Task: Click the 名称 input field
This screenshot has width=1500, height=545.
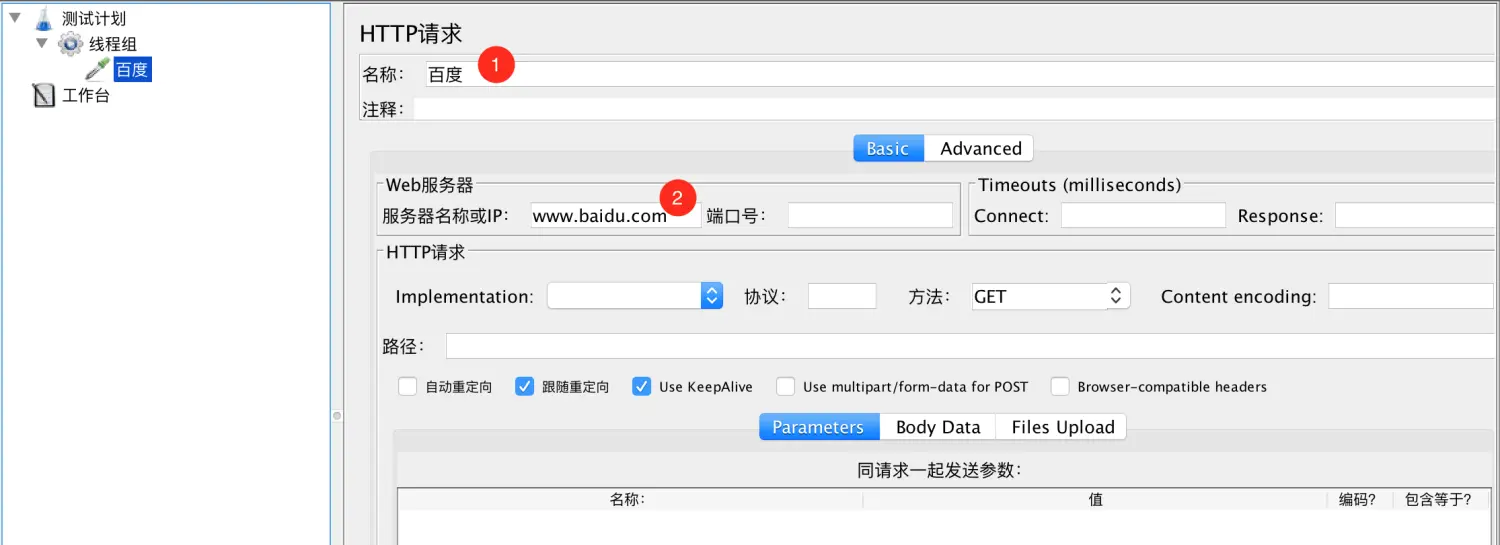Action: coord(960,74)
